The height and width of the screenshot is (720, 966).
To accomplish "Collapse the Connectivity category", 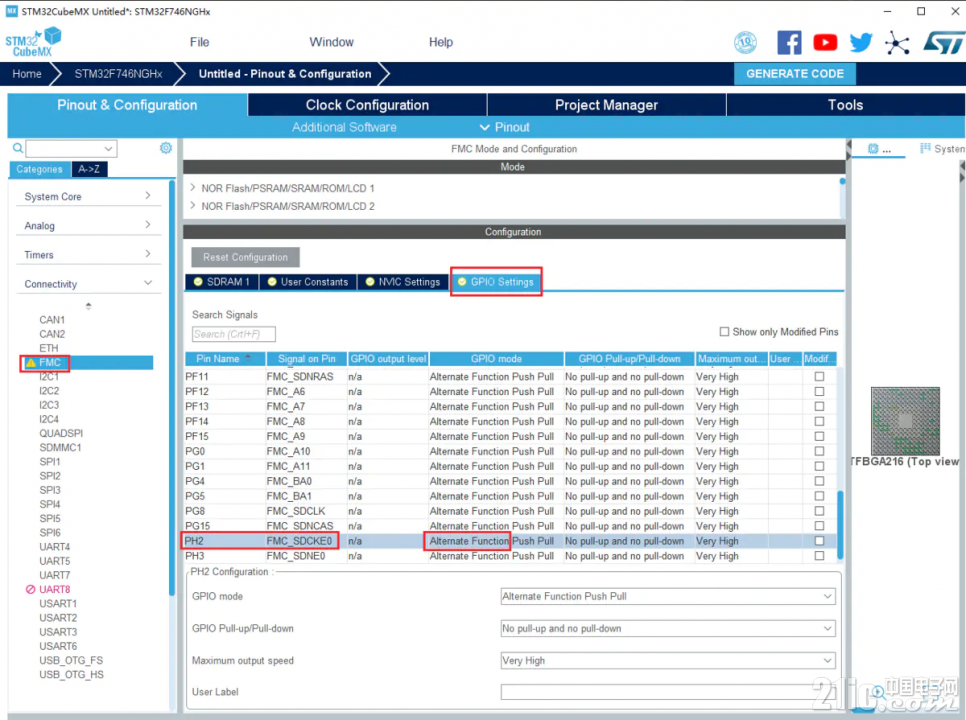I will click(87, 284).
